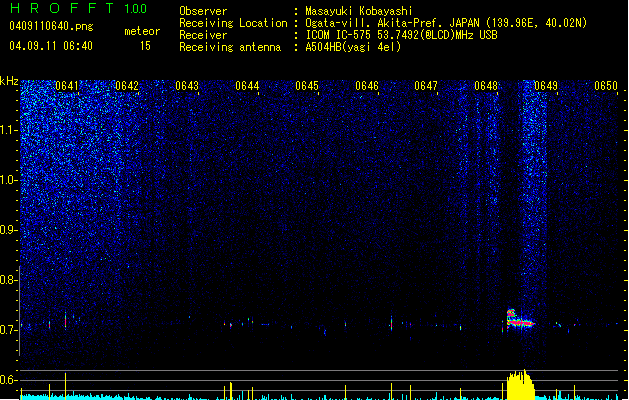The height and width of the screenshot is (400, 629).
Task: Click the Receiving antenna label
Action: 230,47
